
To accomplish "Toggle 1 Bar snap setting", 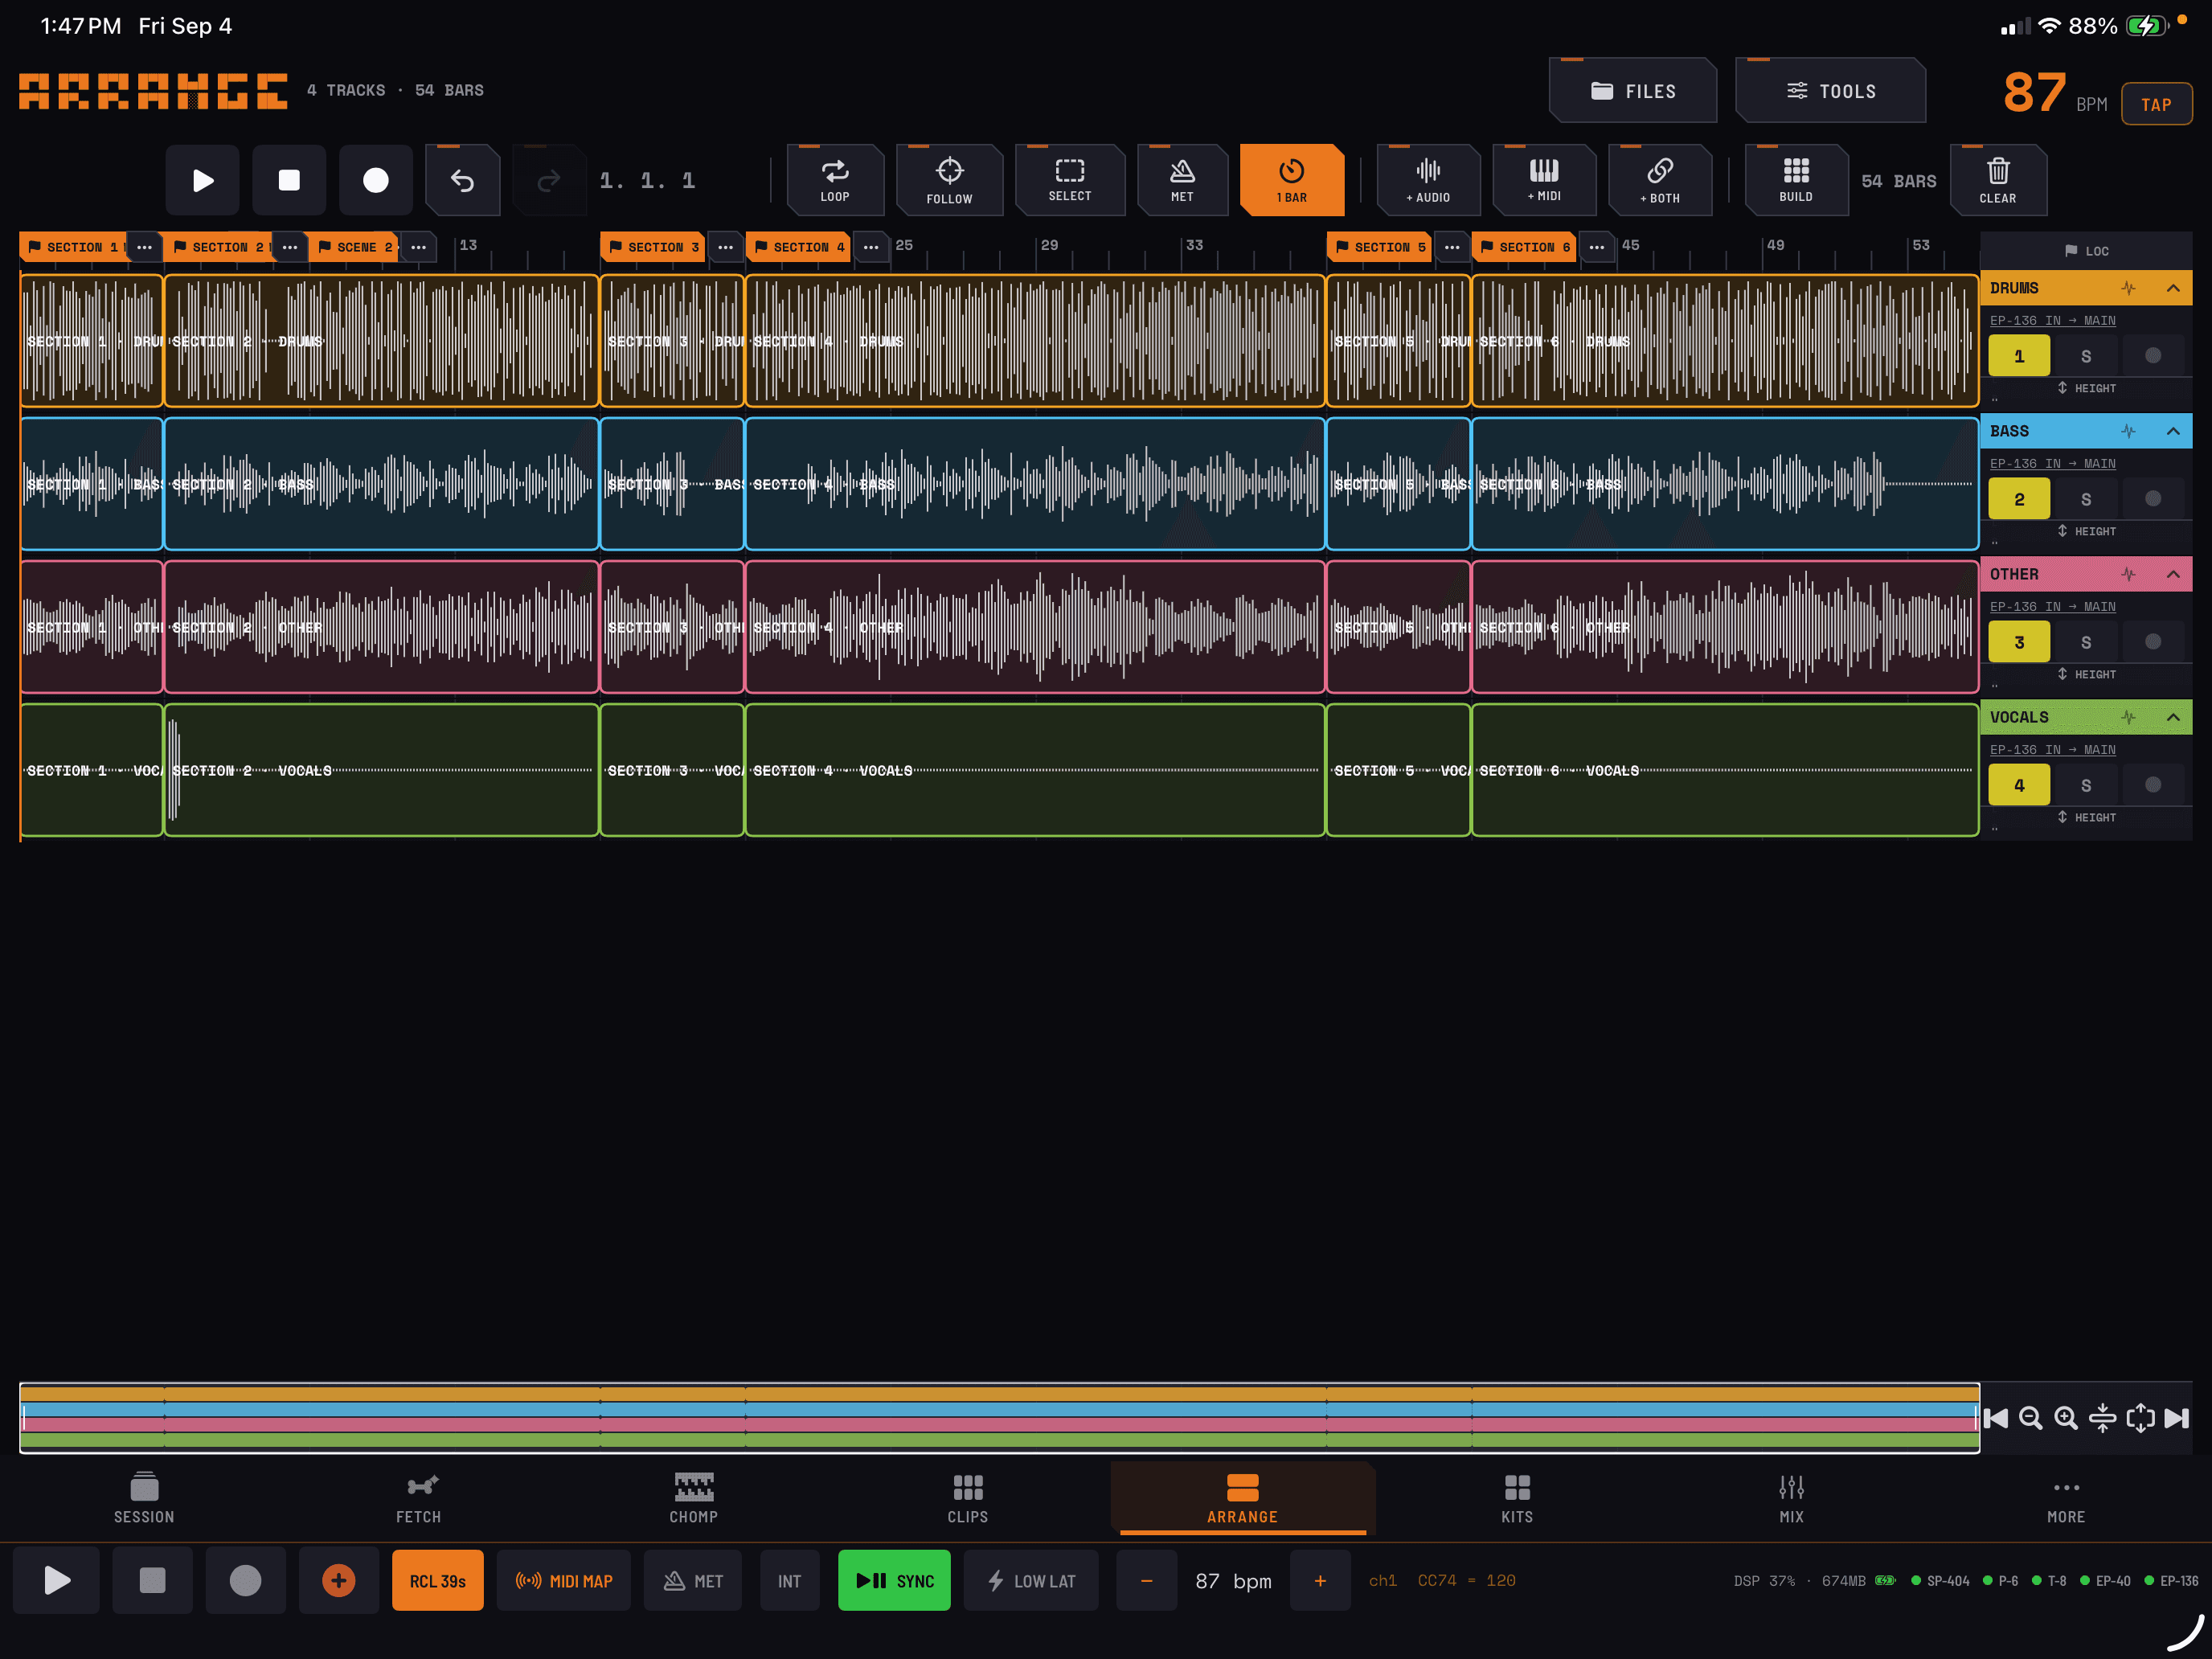I will [1291, 180].
